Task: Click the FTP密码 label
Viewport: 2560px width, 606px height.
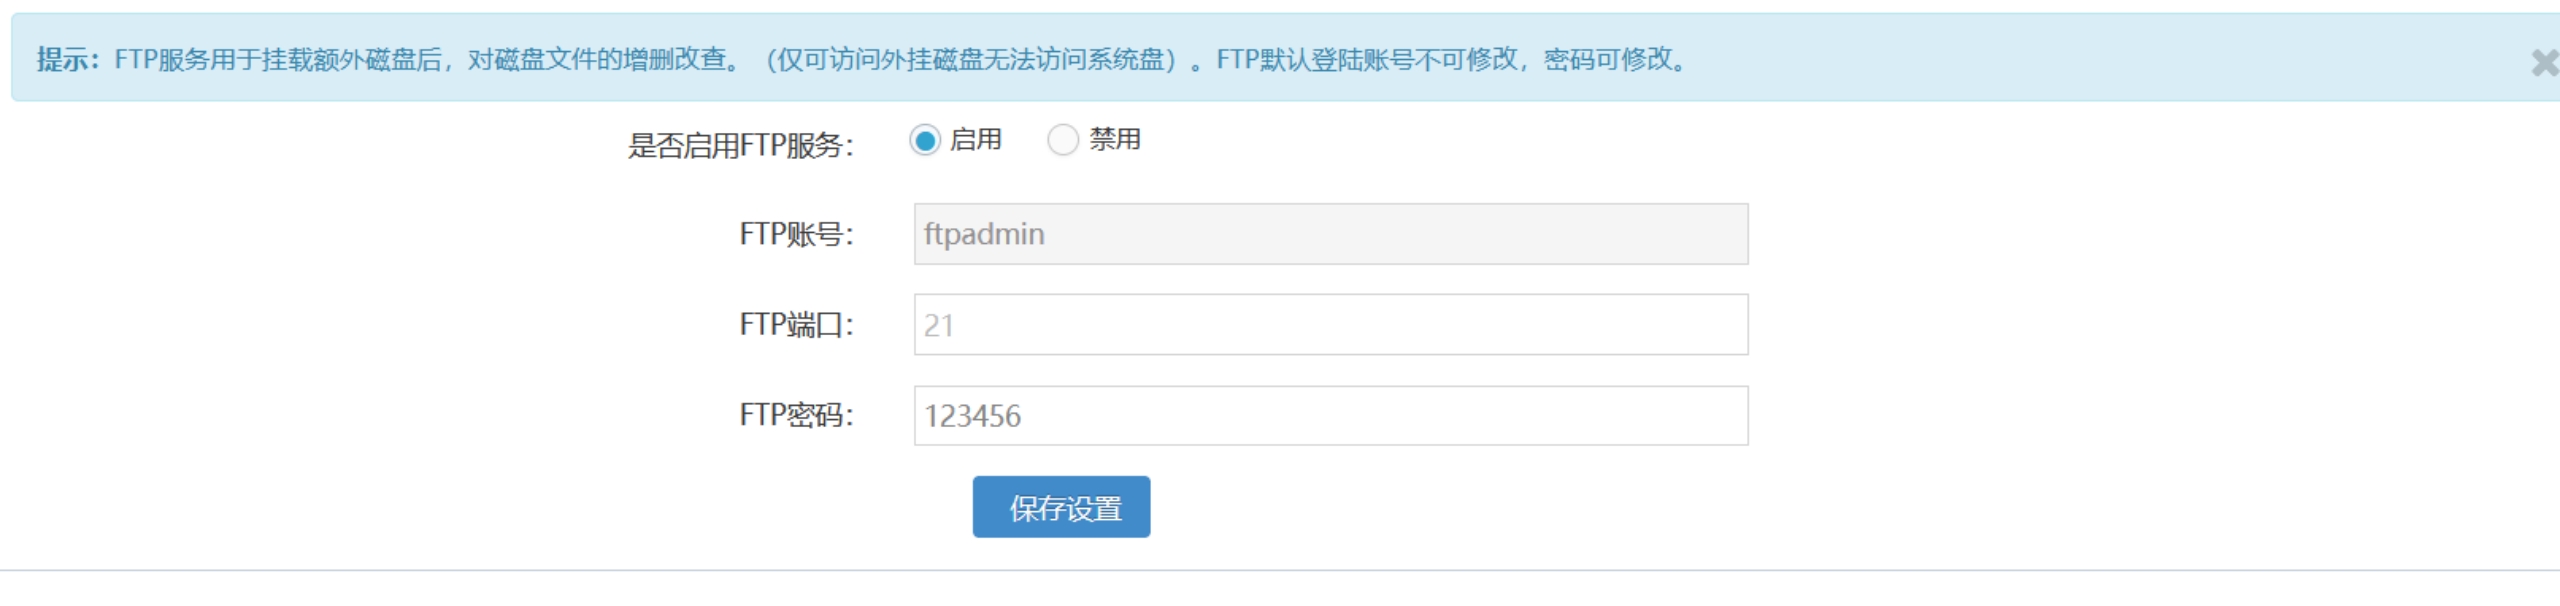Action: (797, 414)
